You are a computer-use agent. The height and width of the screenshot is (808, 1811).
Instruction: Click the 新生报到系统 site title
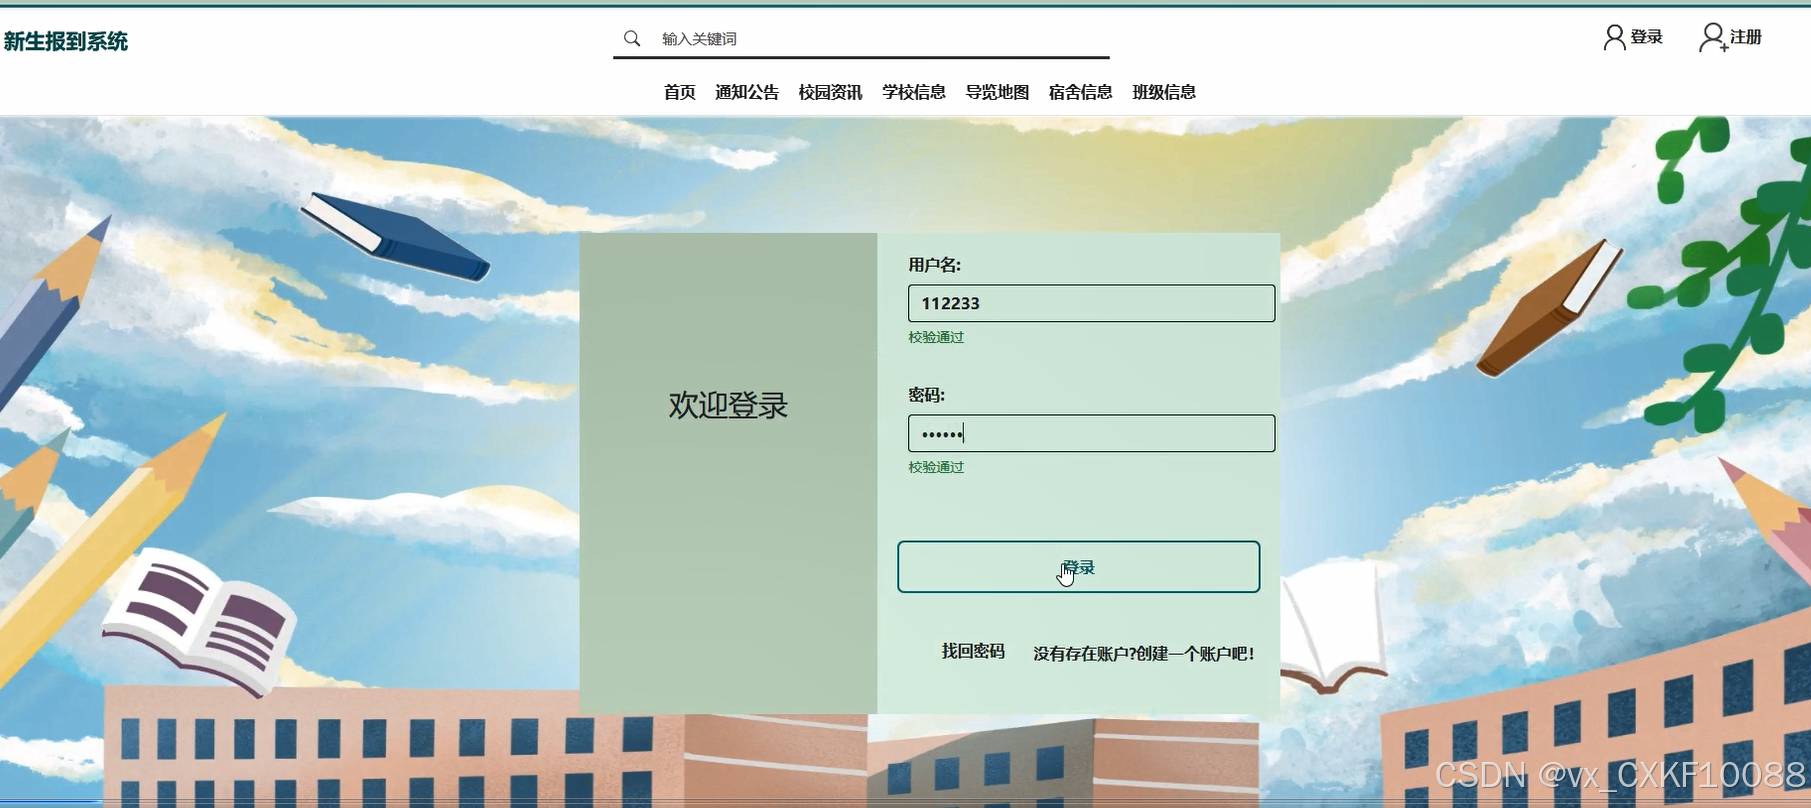(x=66, y=41)
